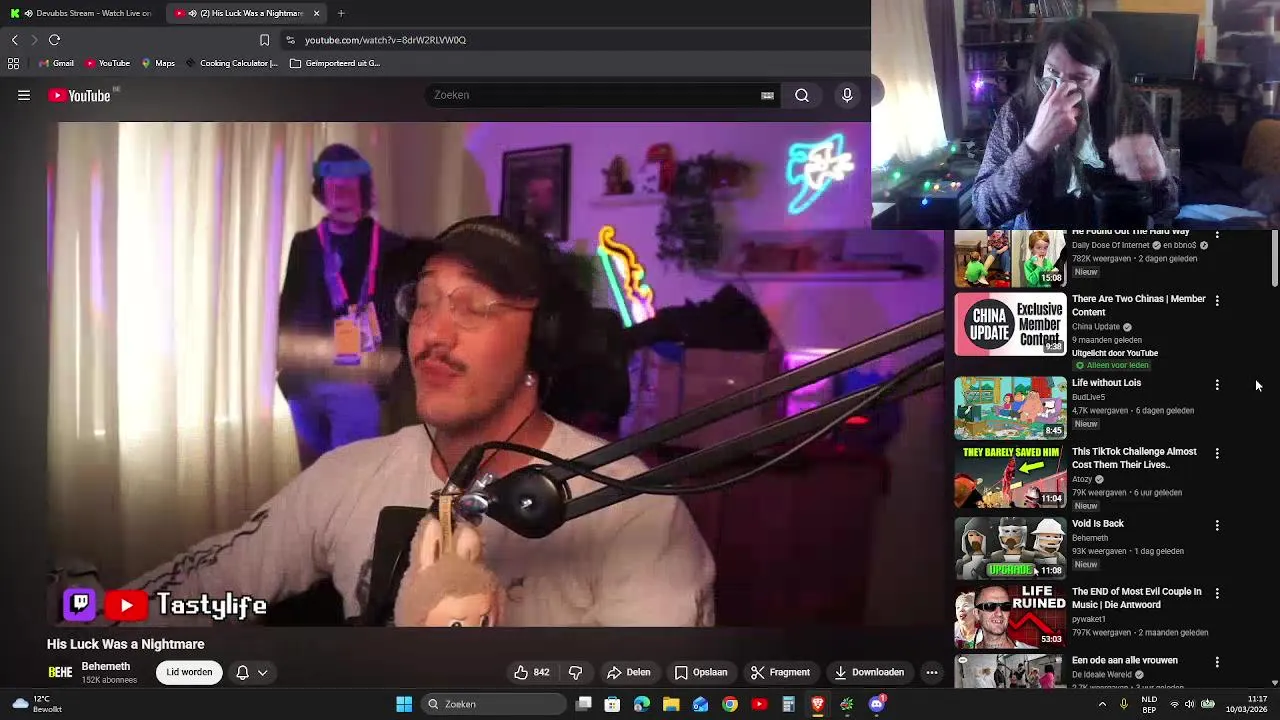Open the YouTube guide hamburger menu

click(24, 95)
